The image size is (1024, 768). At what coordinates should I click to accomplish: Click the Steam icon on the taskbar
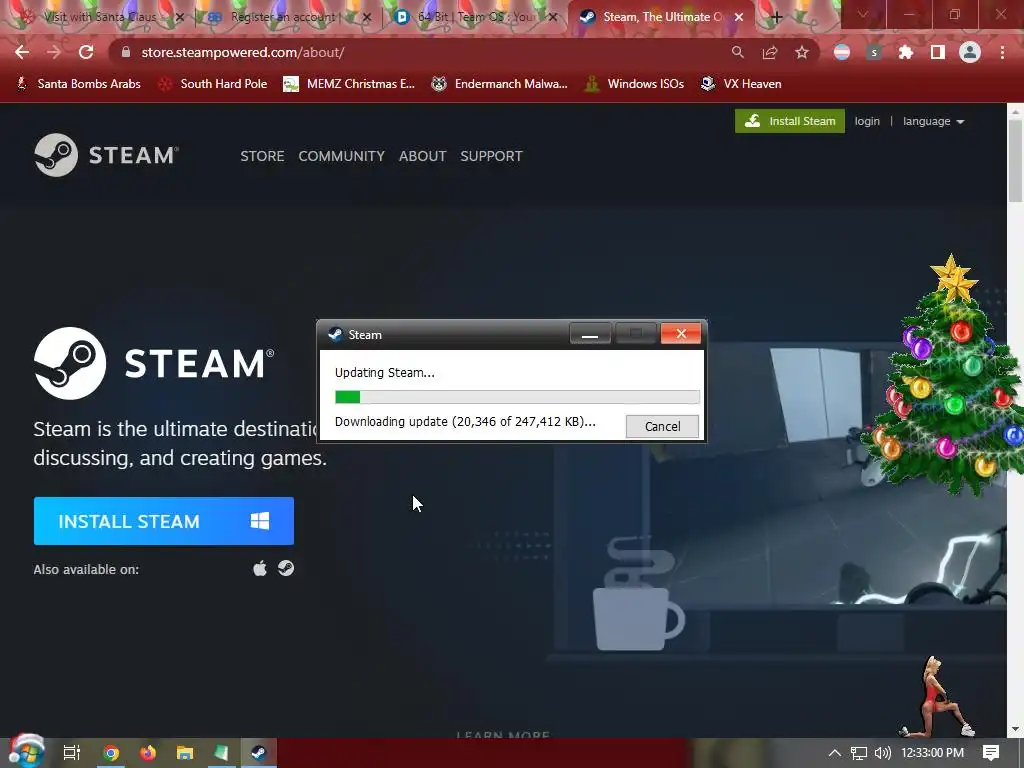pos(259,753)
